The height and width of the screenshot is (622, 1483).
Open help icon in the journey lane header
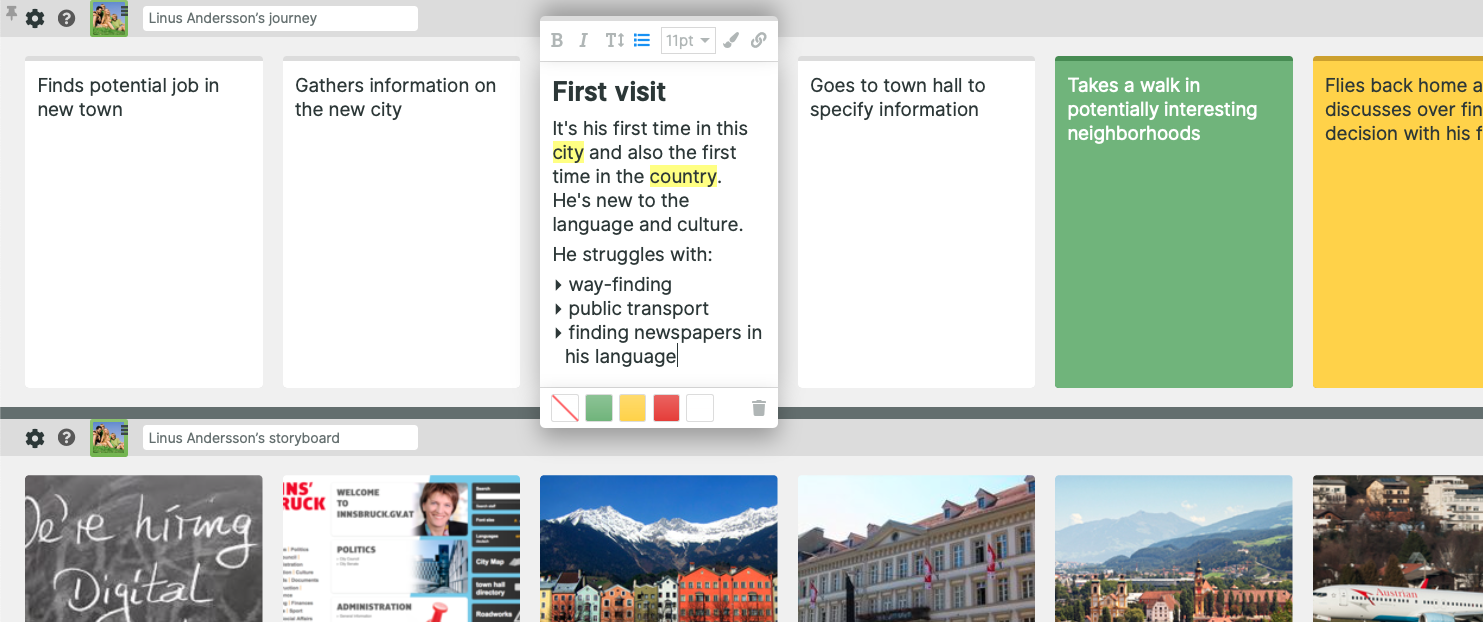click(x=67, y=18)
